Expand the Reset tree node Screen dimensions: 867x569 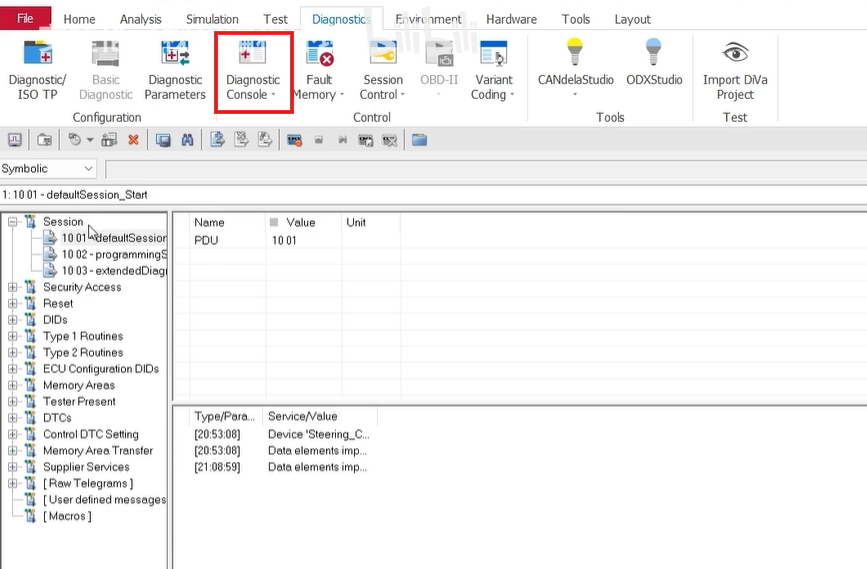pos(13,304)
